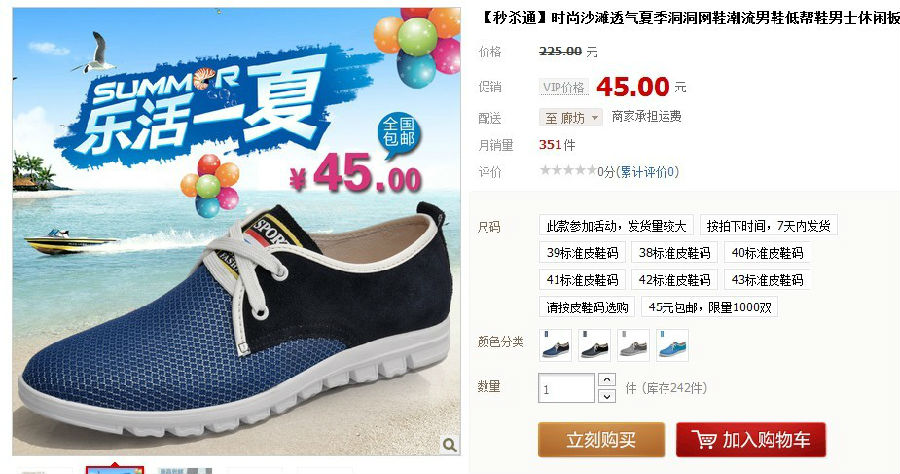The width and height of the screenshot is (900, 474).
Task: Click the quantity input field
Action: [566, 388]
